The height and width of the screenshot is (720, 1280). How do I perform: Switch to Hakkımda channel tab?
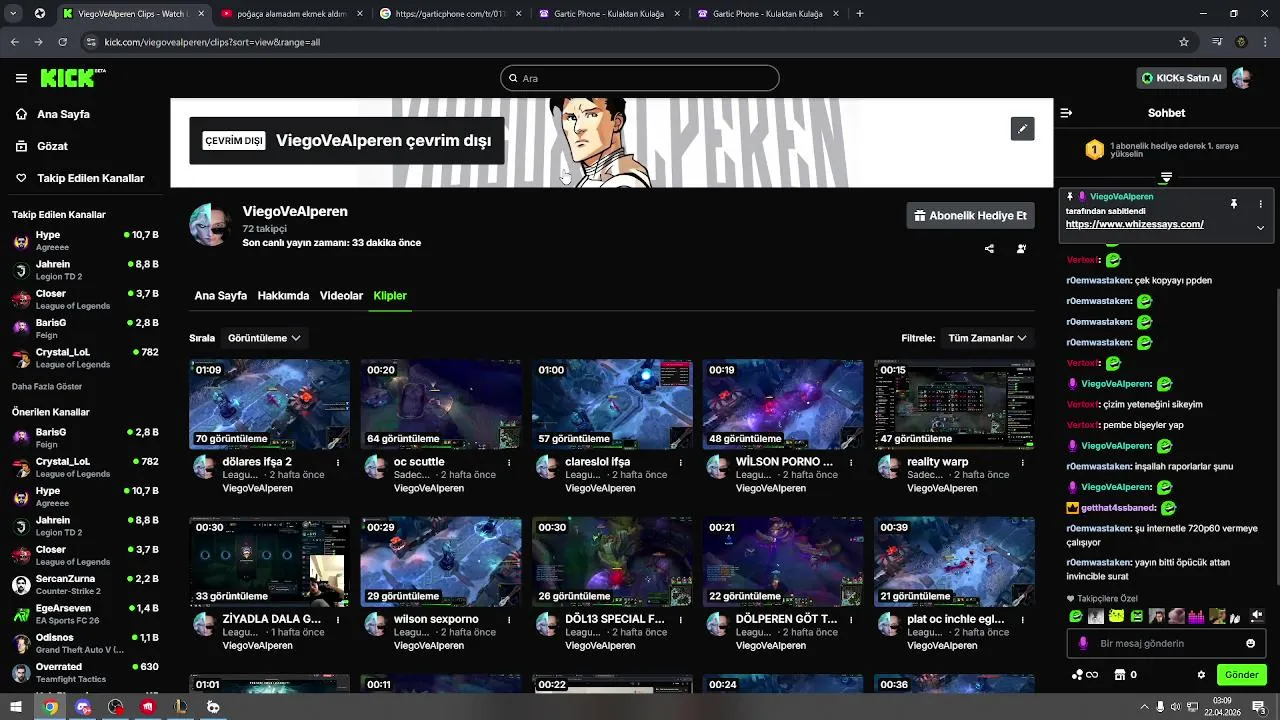(x=283, y=296)
